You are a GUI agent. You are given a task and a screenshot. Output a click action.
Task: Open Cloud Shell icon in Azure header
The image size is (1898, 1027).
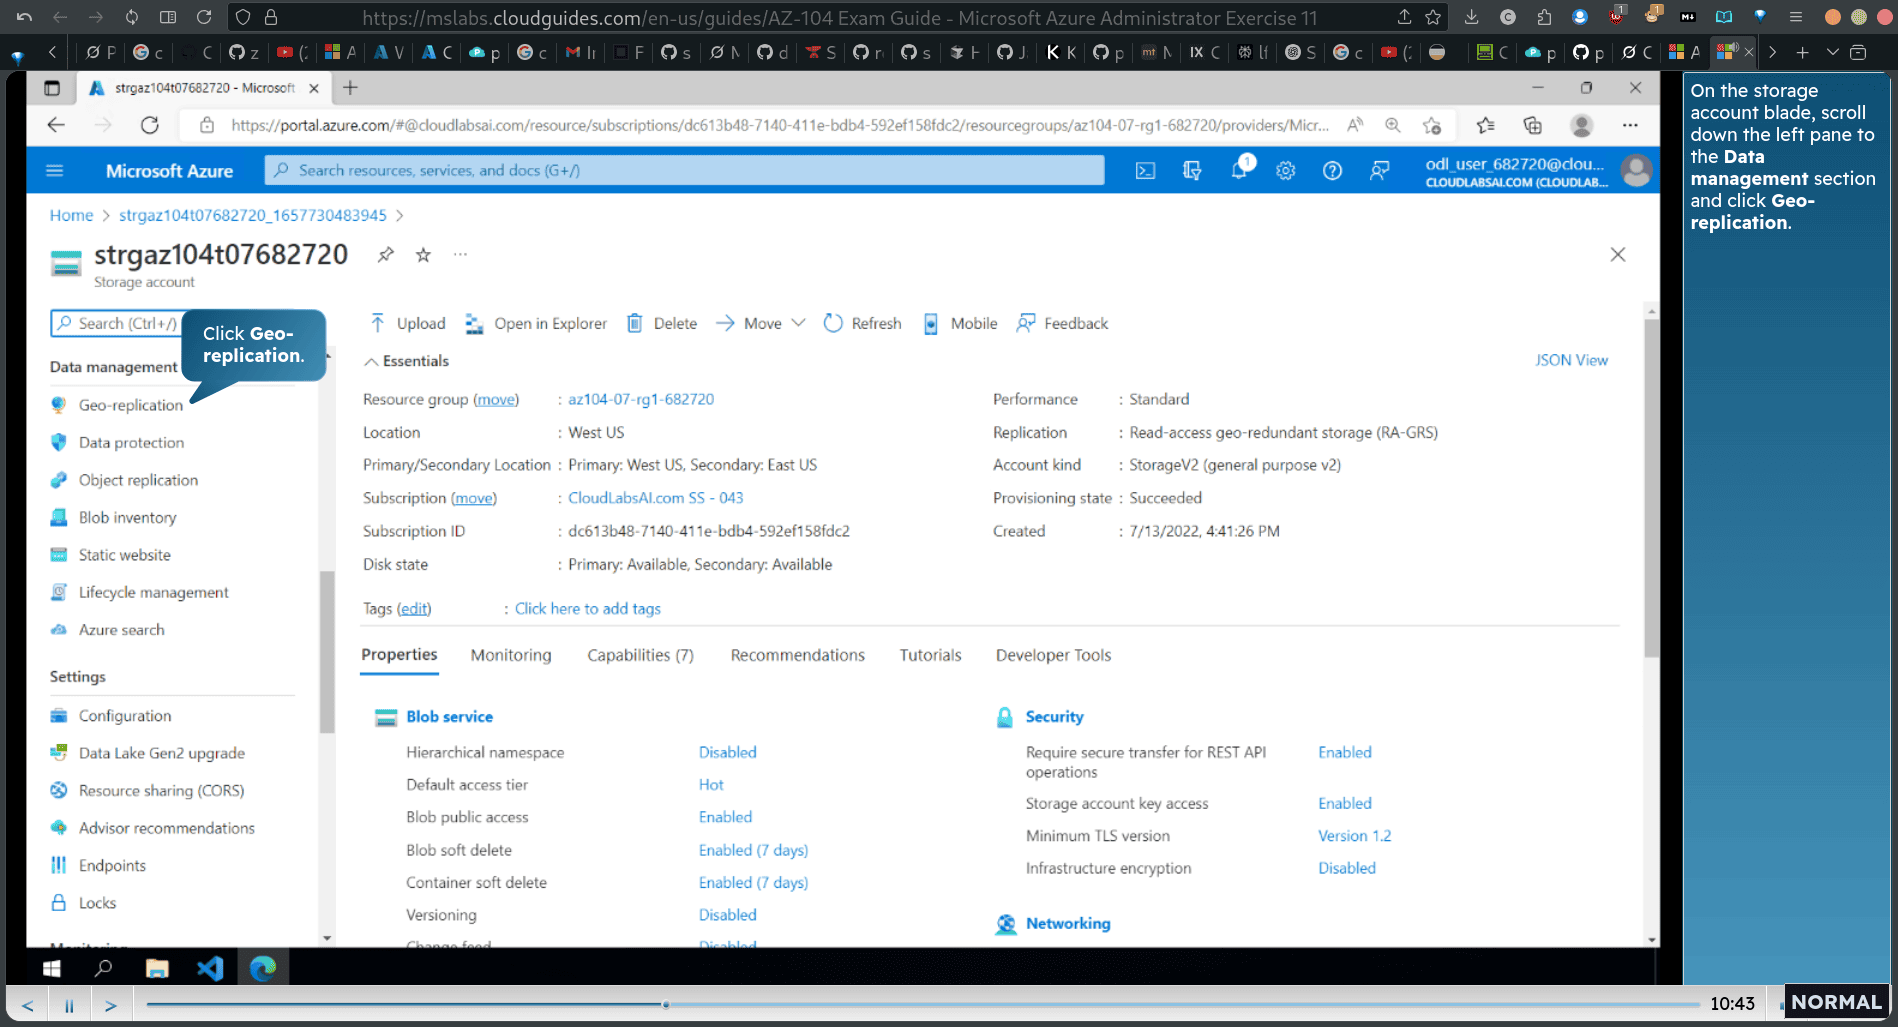tap(1145, 171)
